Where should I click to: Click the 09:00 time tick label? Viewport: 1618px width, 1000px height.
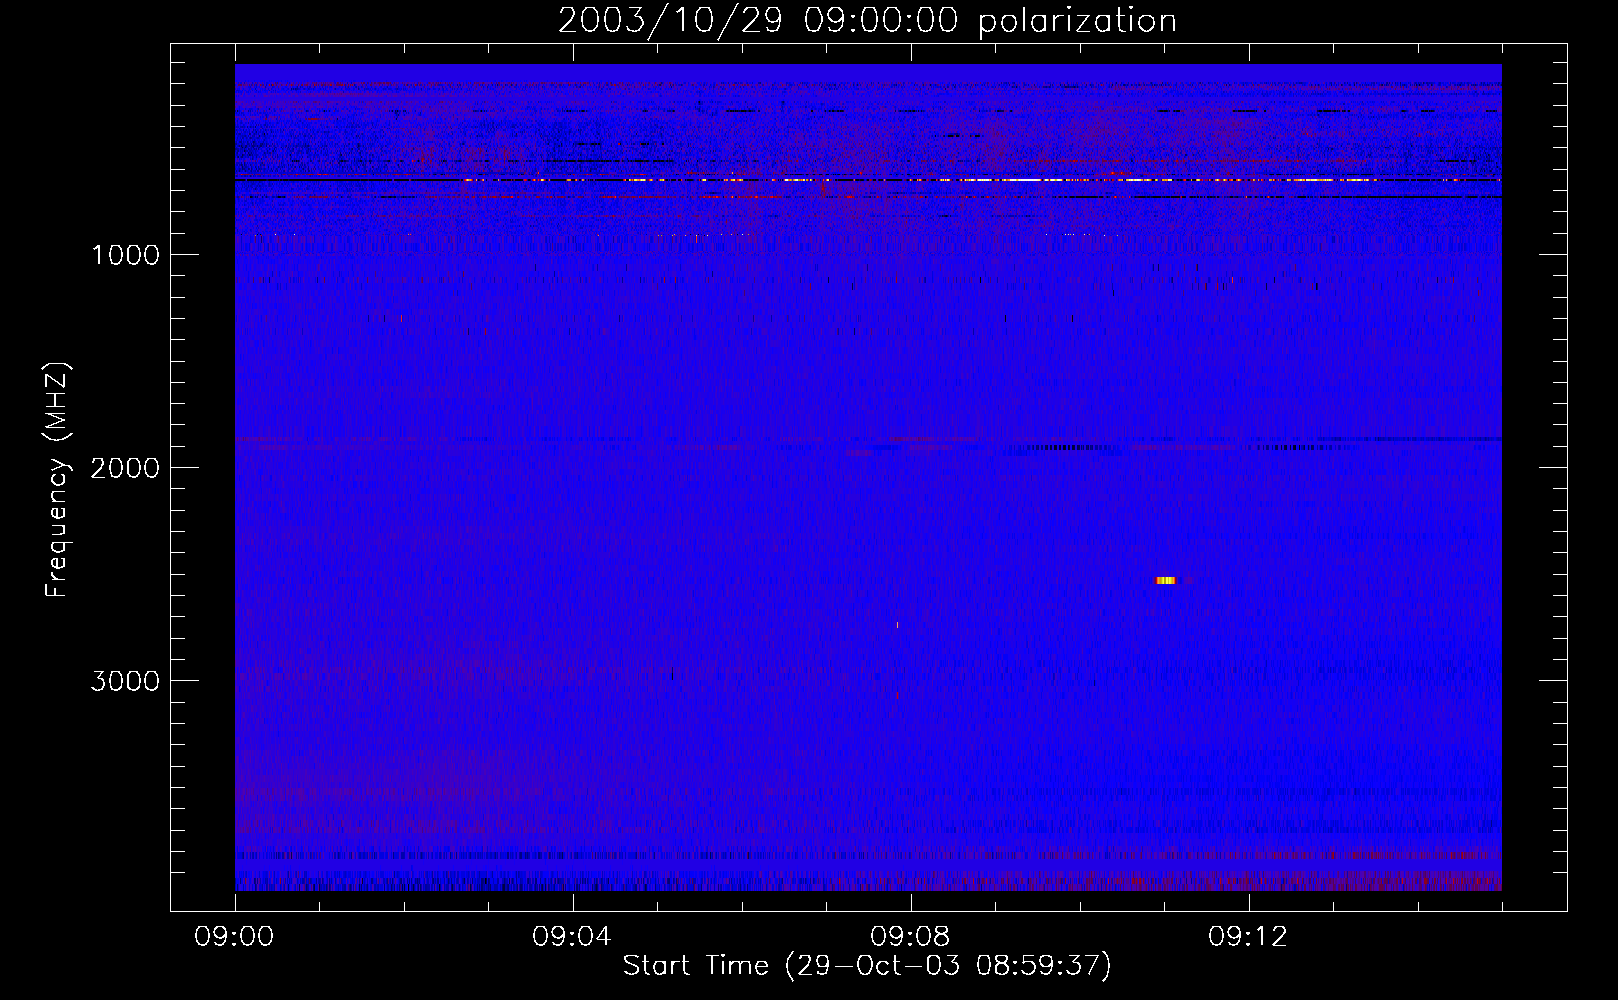coord(235,937)
